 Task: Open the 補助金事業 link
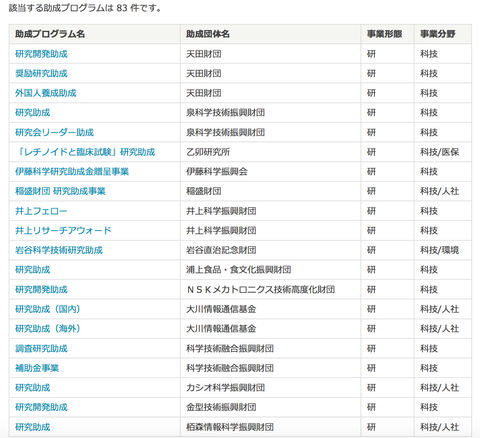pyautogui.click(x=37, y=368)
